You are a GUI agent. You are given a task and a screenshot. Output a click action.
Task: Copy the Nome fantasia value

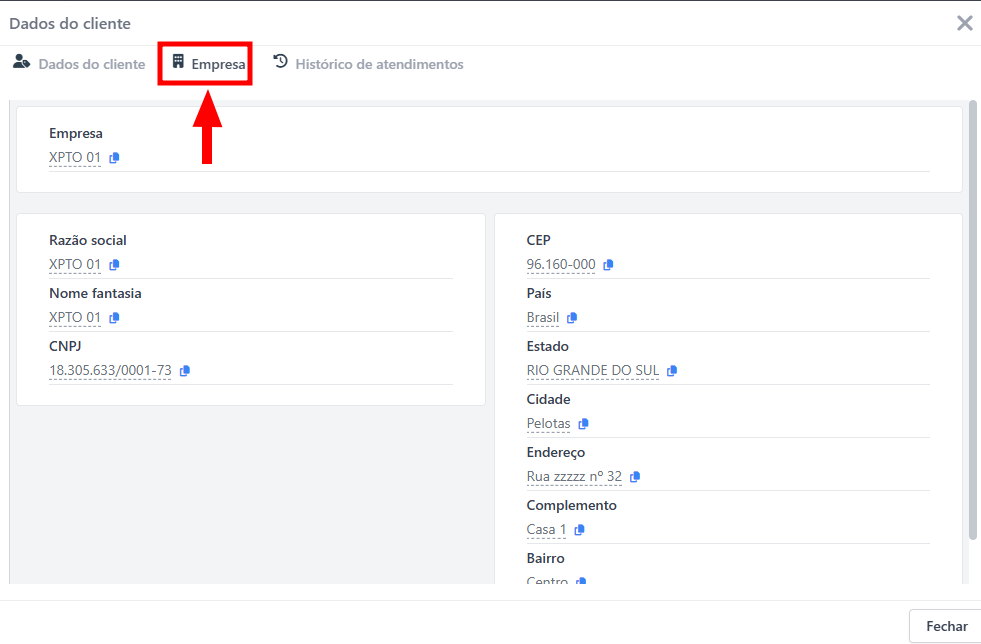[114, 318]
